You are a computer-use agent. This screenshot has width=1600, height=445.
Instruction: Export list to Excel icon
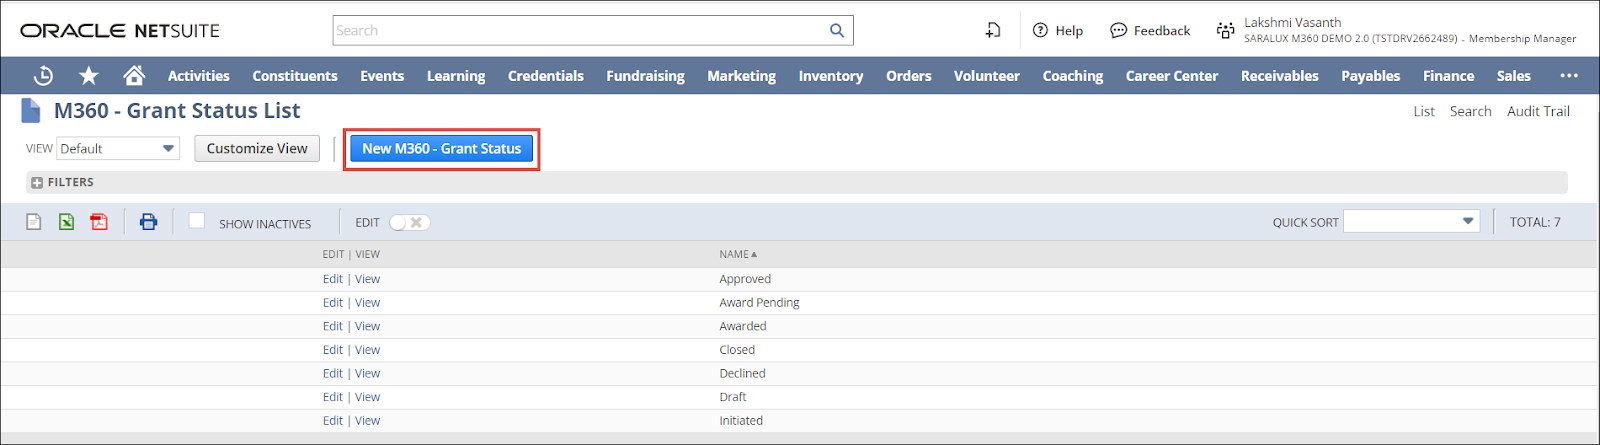66,222
